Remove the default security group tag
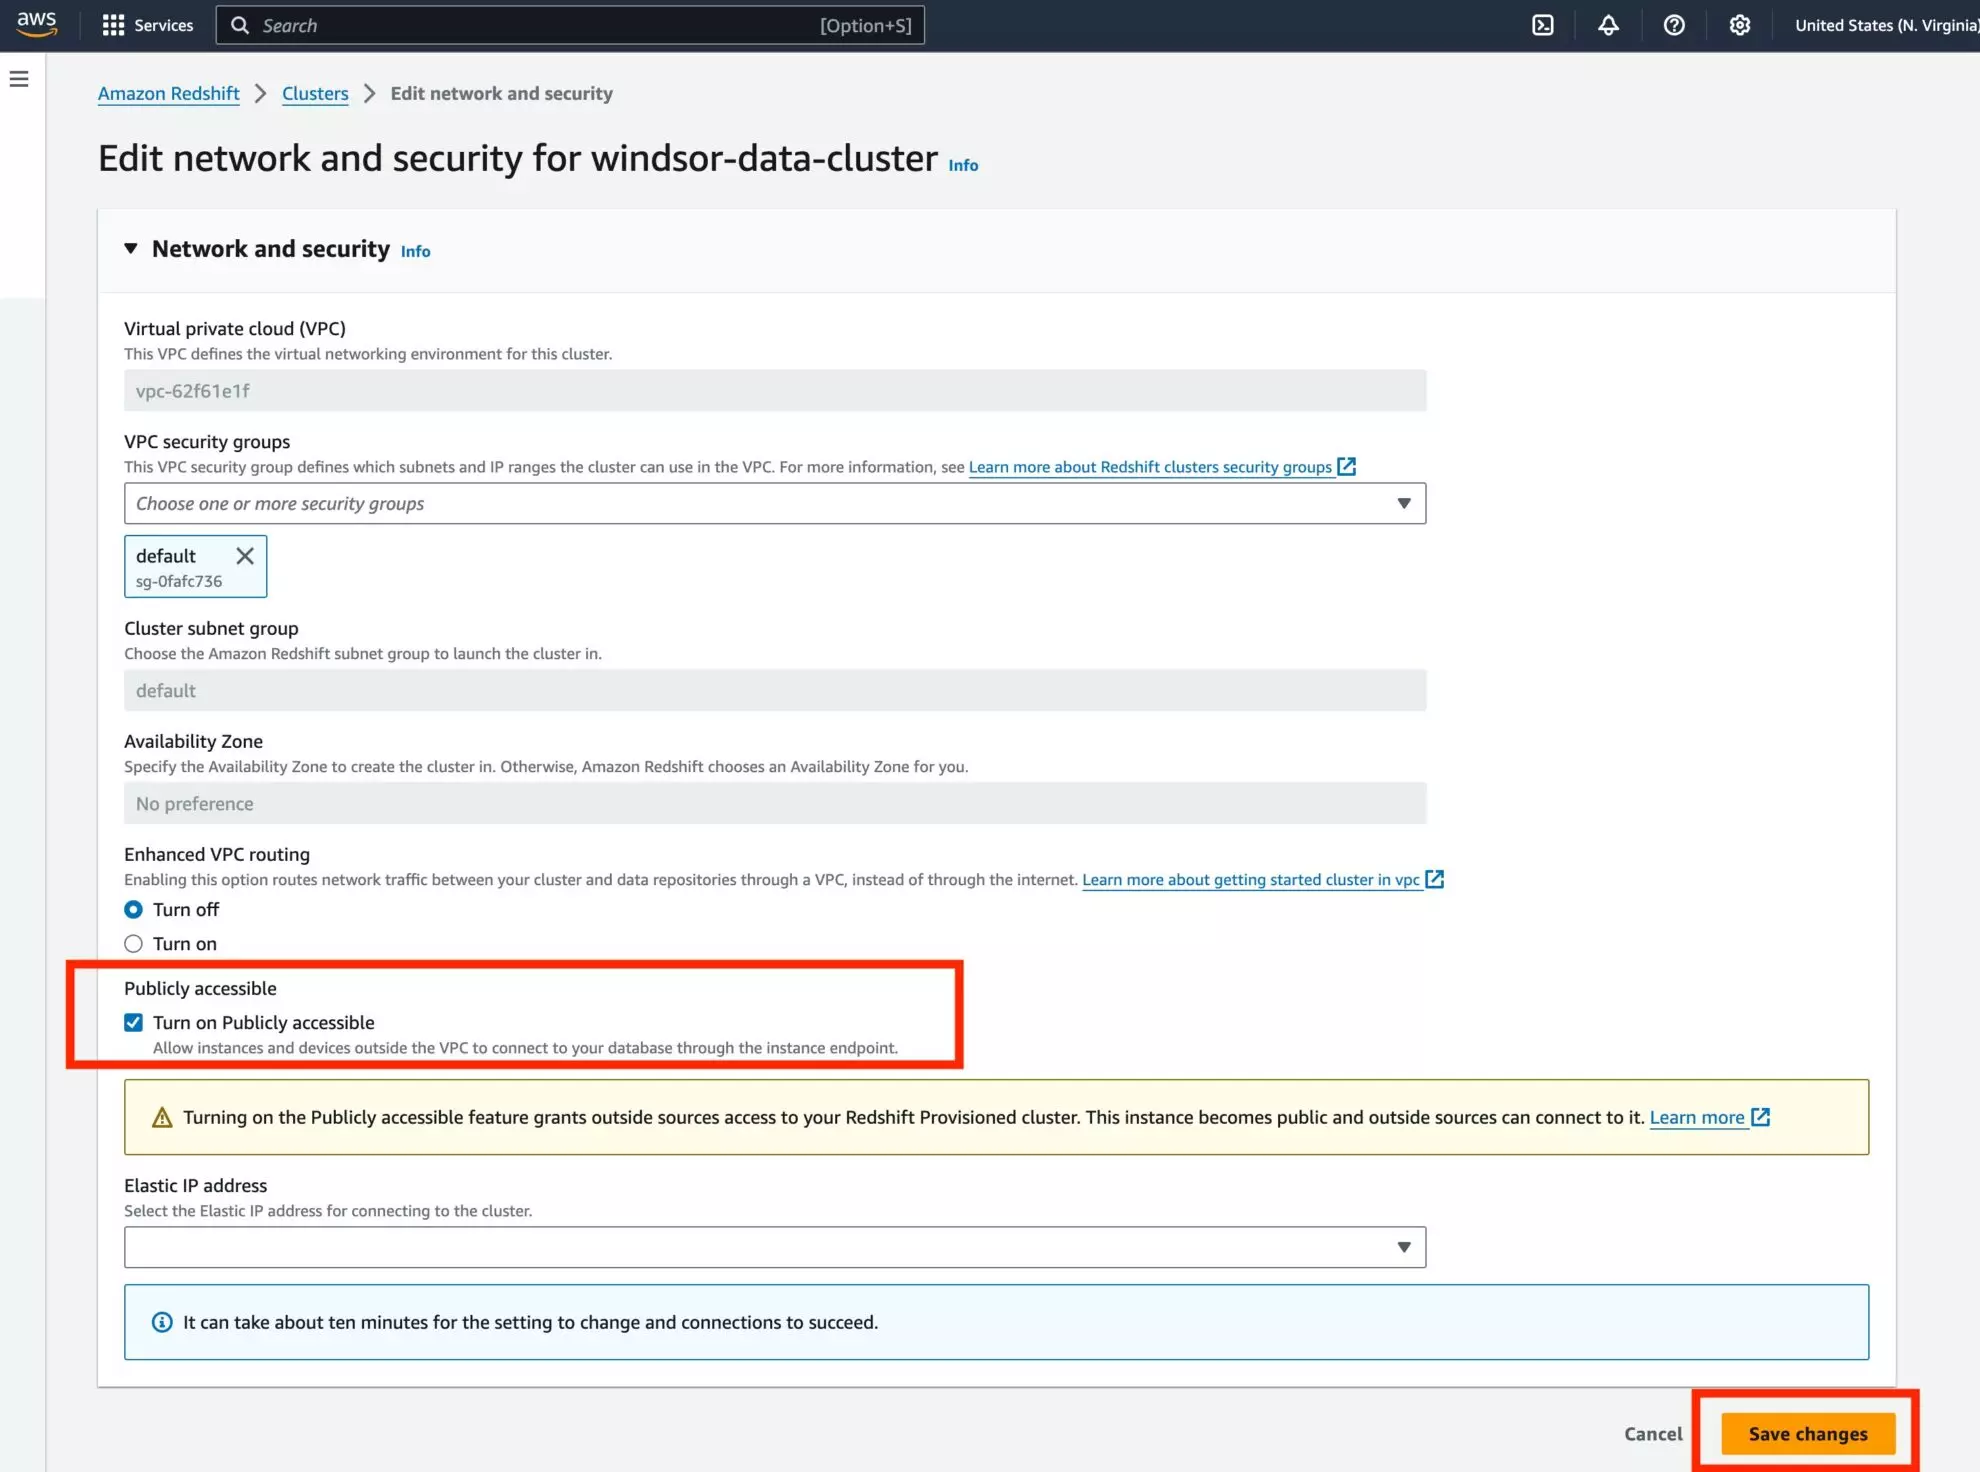Image resolution: width=1980 pixels, height=1472 pixels. point(245,555)
